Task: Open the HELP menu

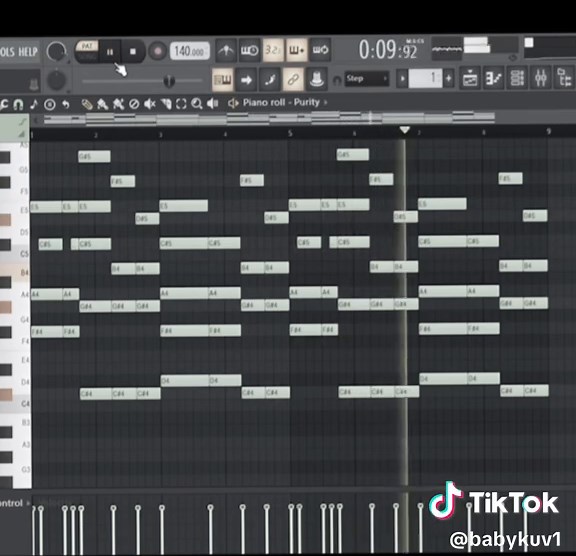Action: 28,52
